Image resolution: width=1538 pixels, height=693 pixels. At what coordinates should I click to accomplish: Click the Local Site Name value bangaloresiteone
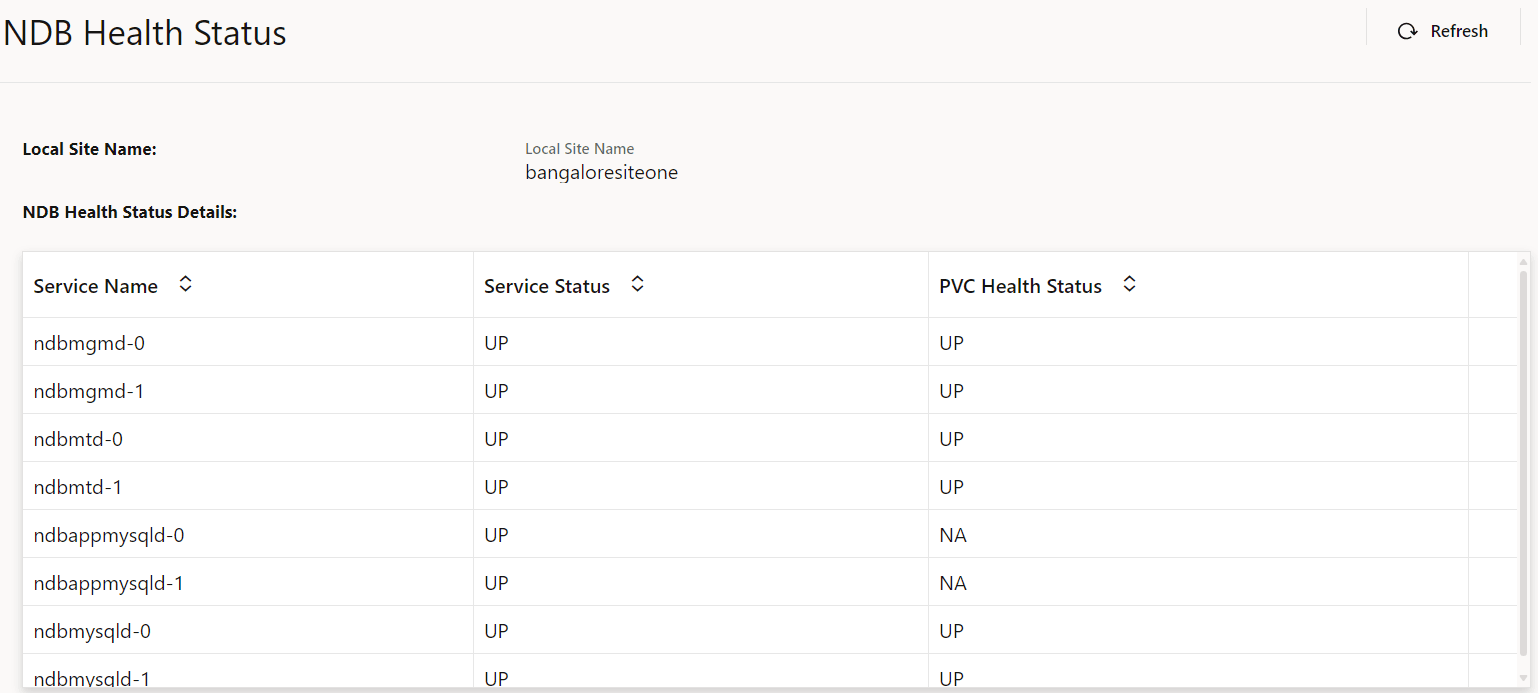(601, 172)
